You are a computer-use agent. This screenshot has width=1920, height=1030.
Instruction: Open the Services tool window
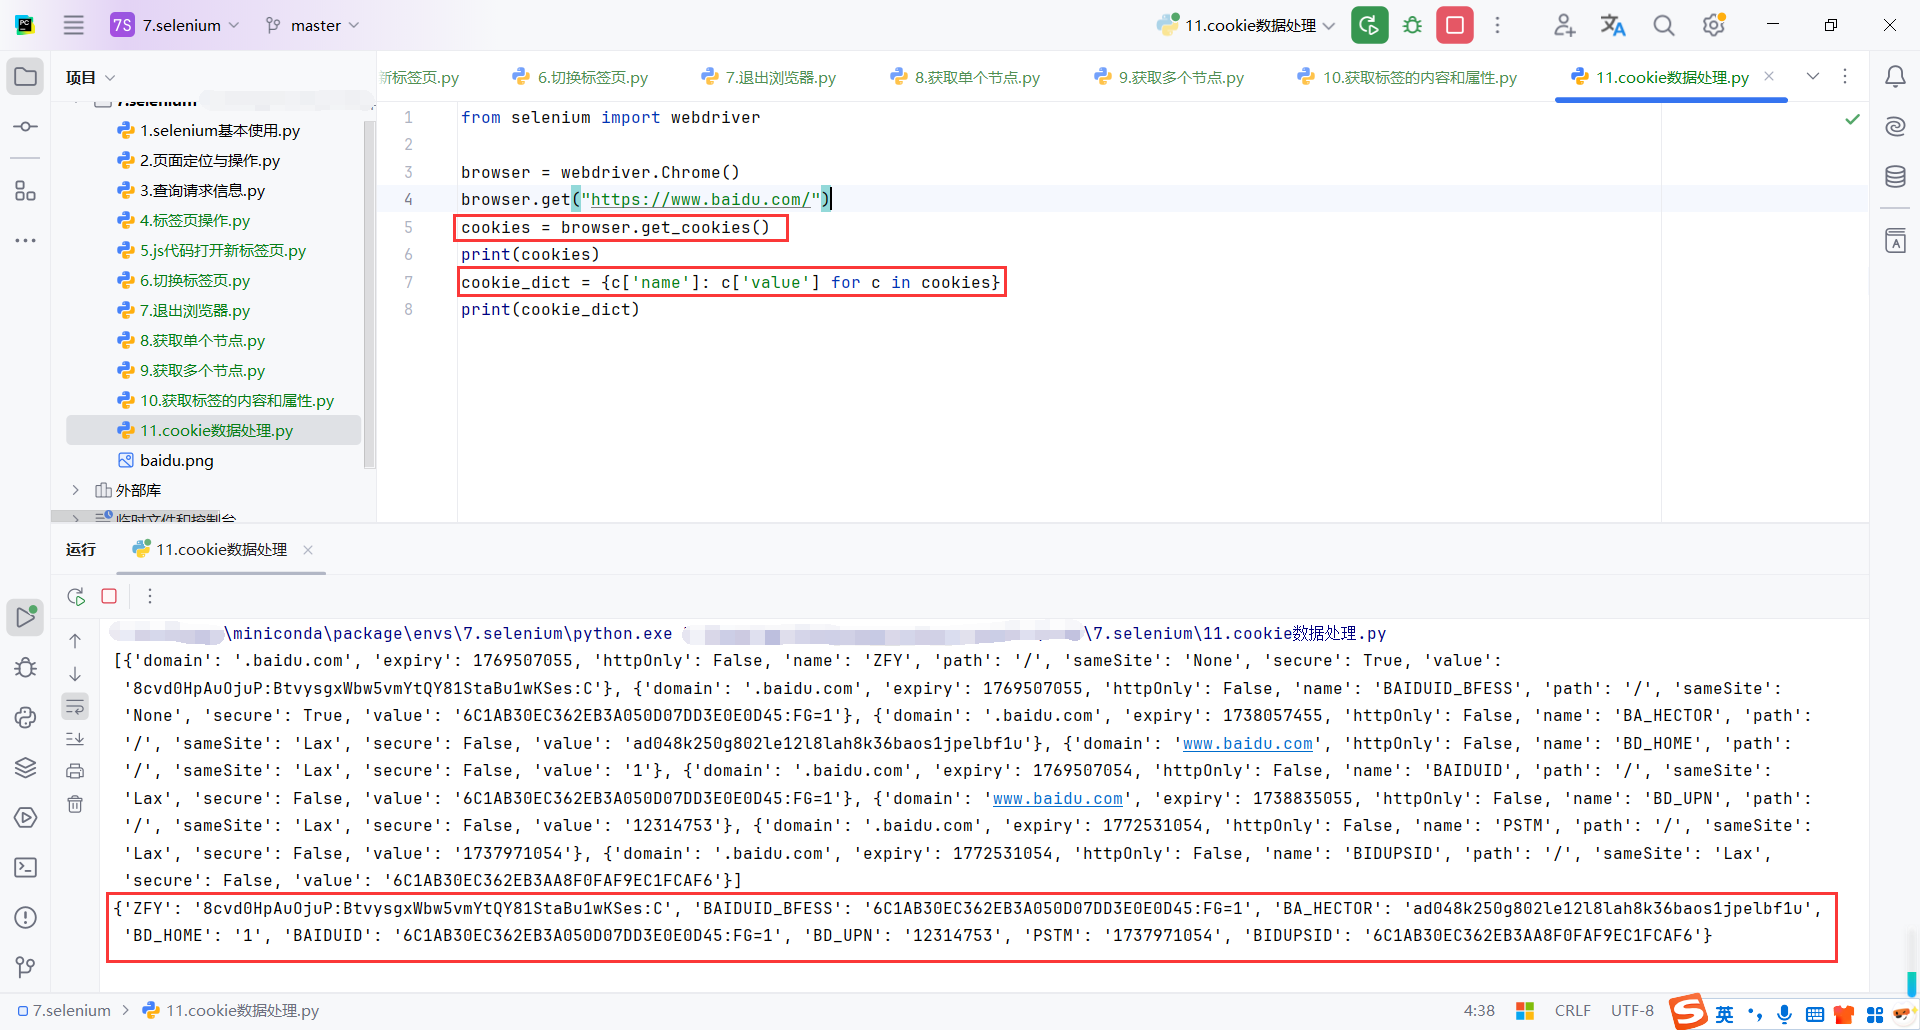[x=26, y=817]
